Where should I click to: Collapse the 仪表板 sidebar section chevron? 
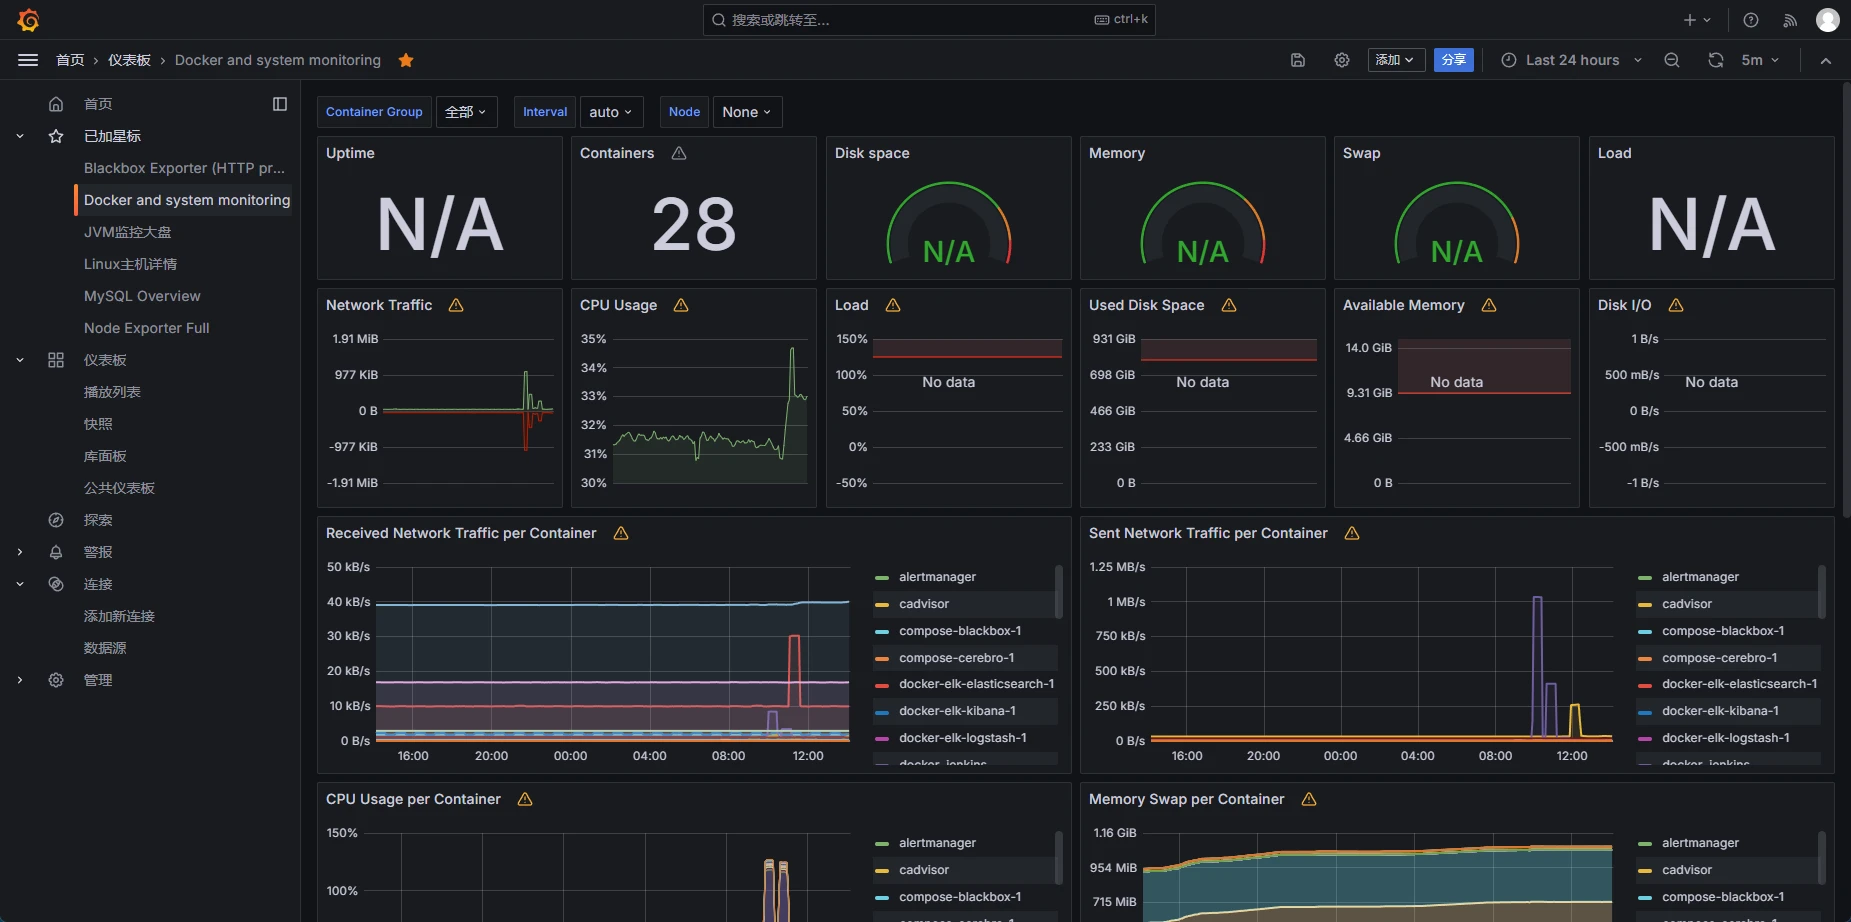(20, 360)
